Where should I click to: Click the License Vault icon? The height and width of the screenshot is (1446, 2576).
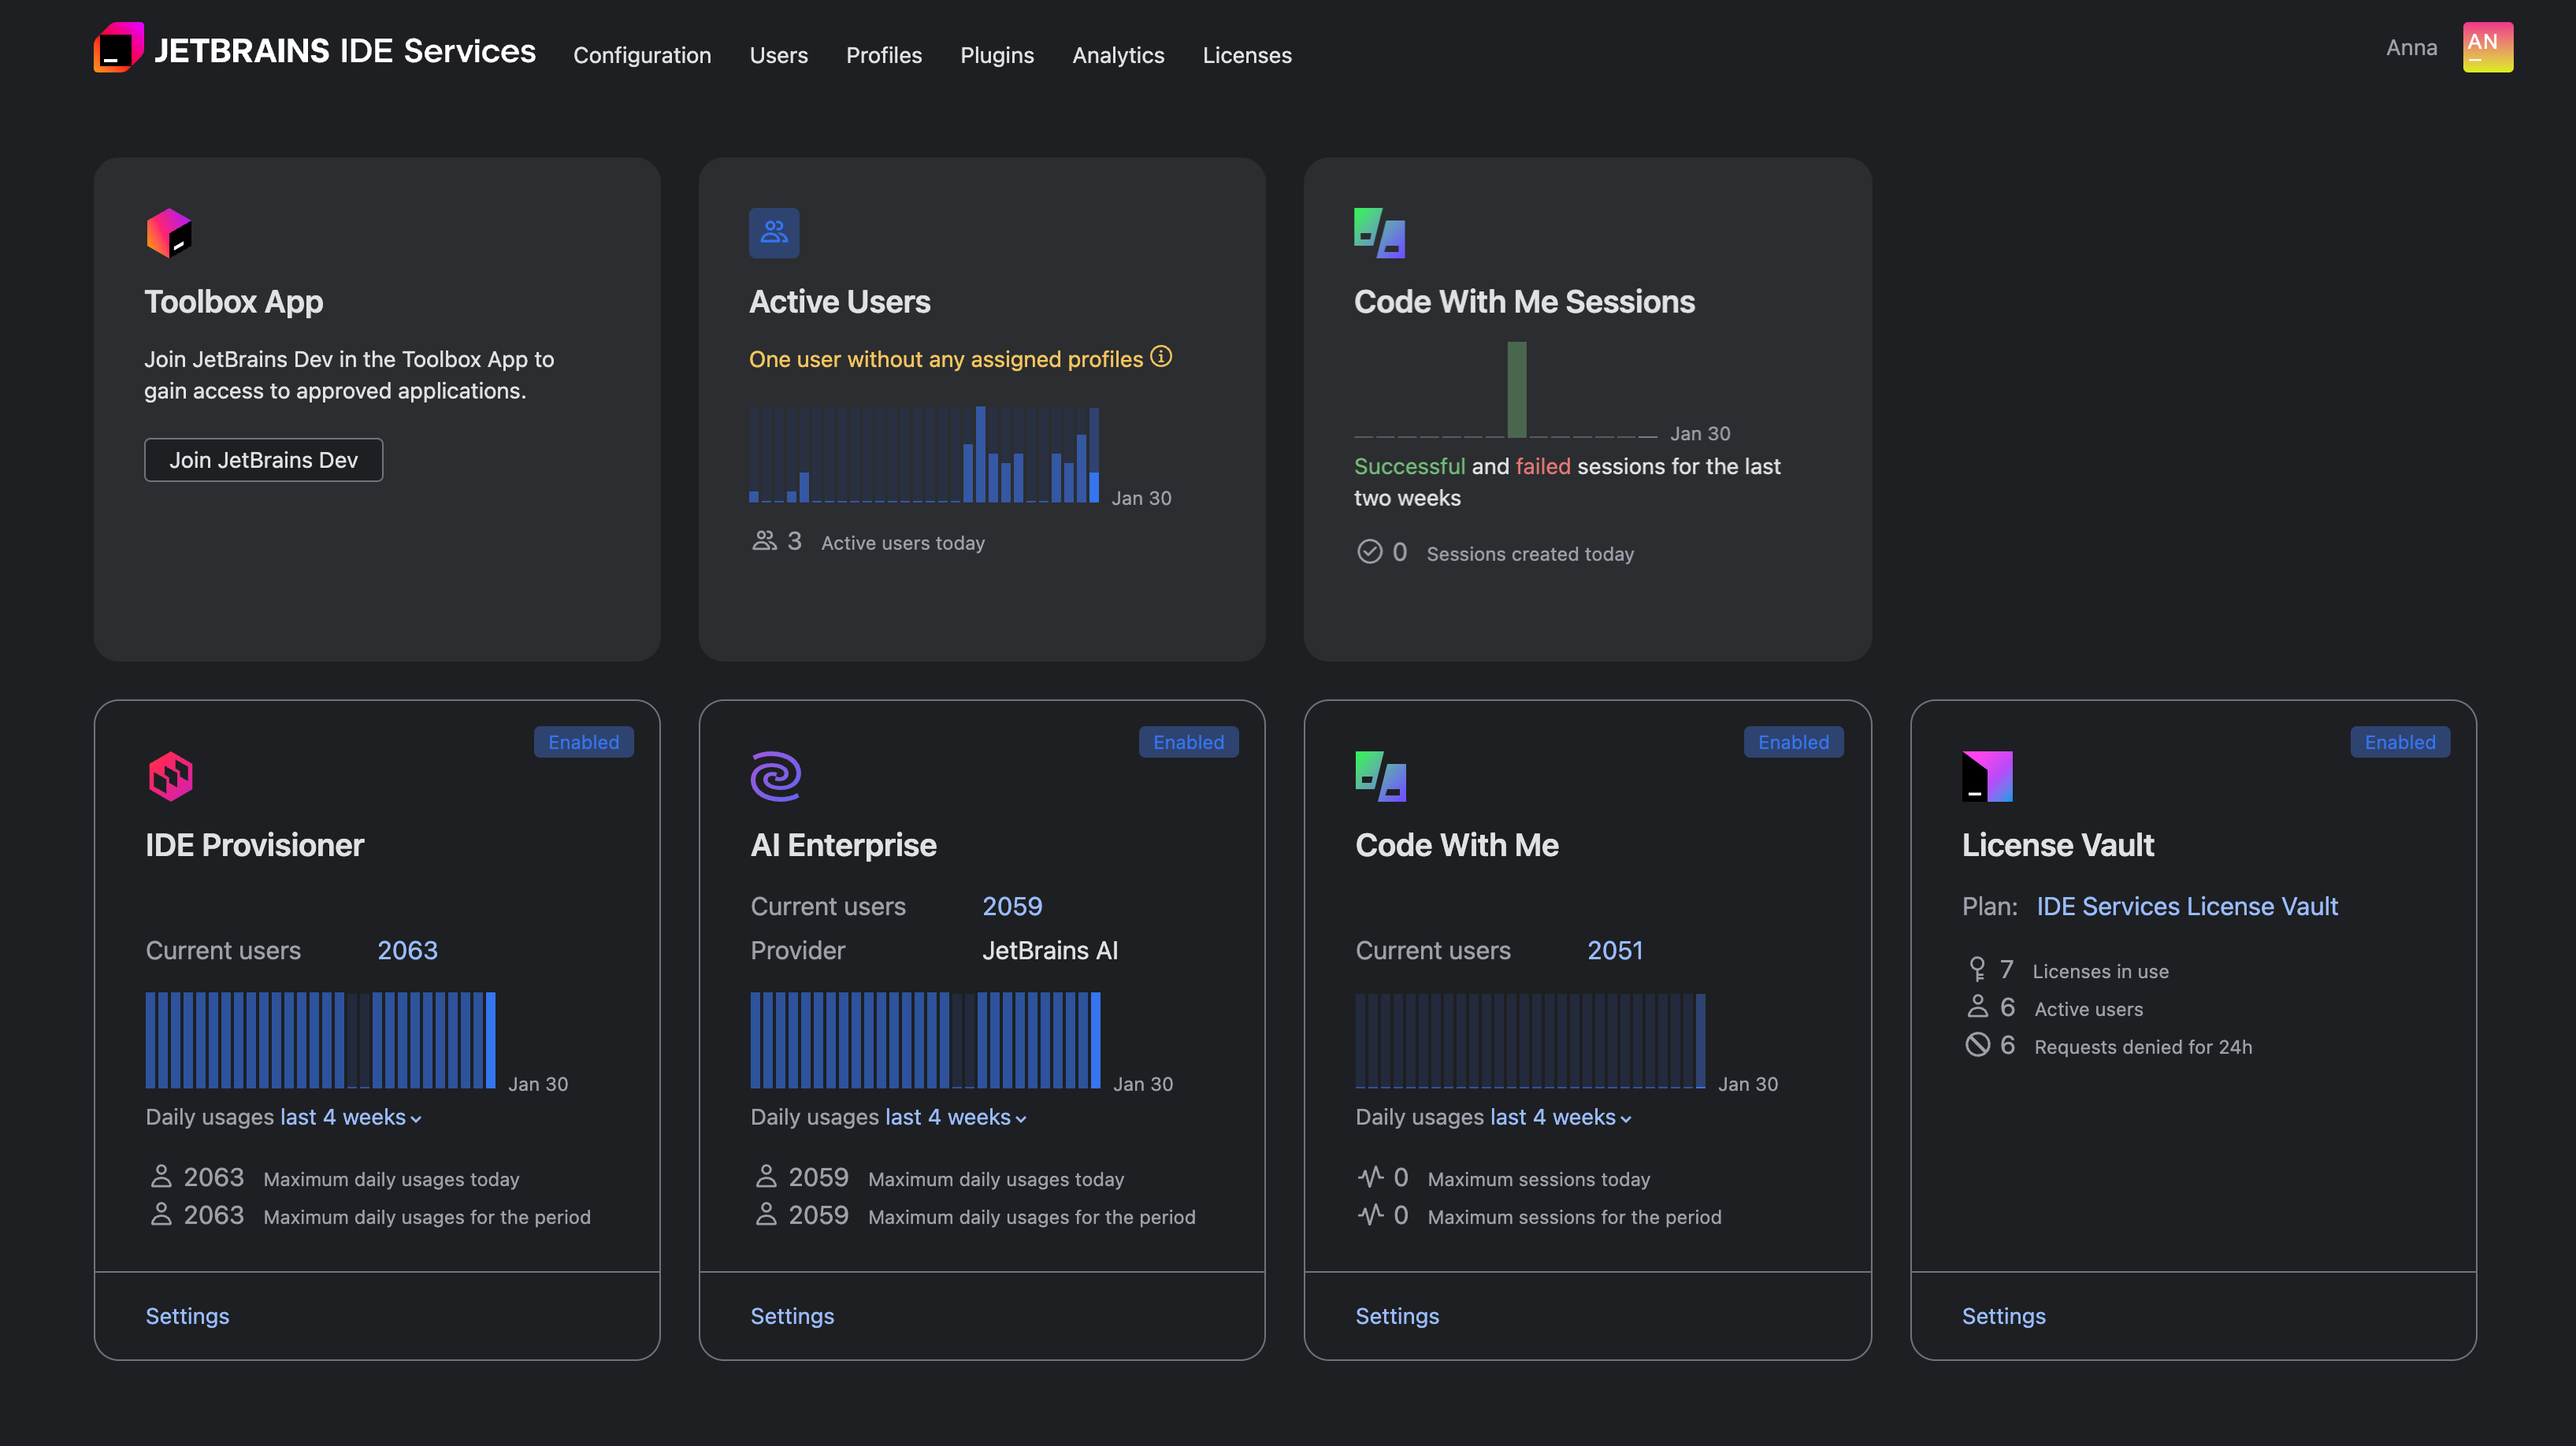1988,775
